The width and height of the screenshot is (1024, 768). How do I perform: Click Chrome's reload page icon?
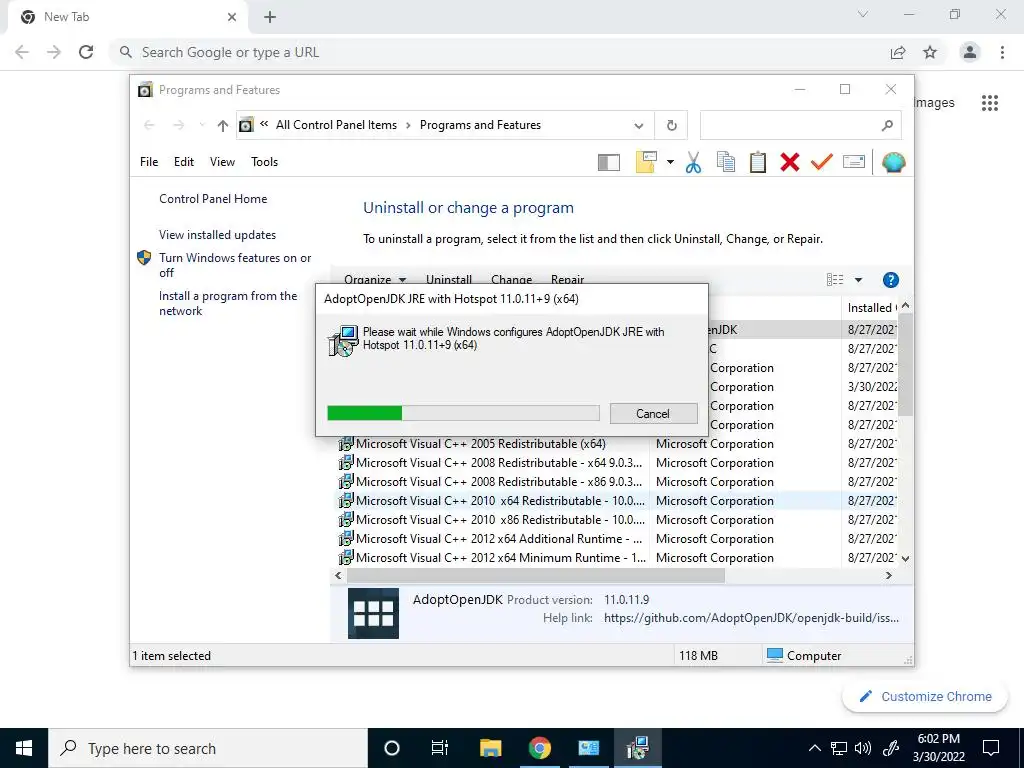(x=86, y=52)
